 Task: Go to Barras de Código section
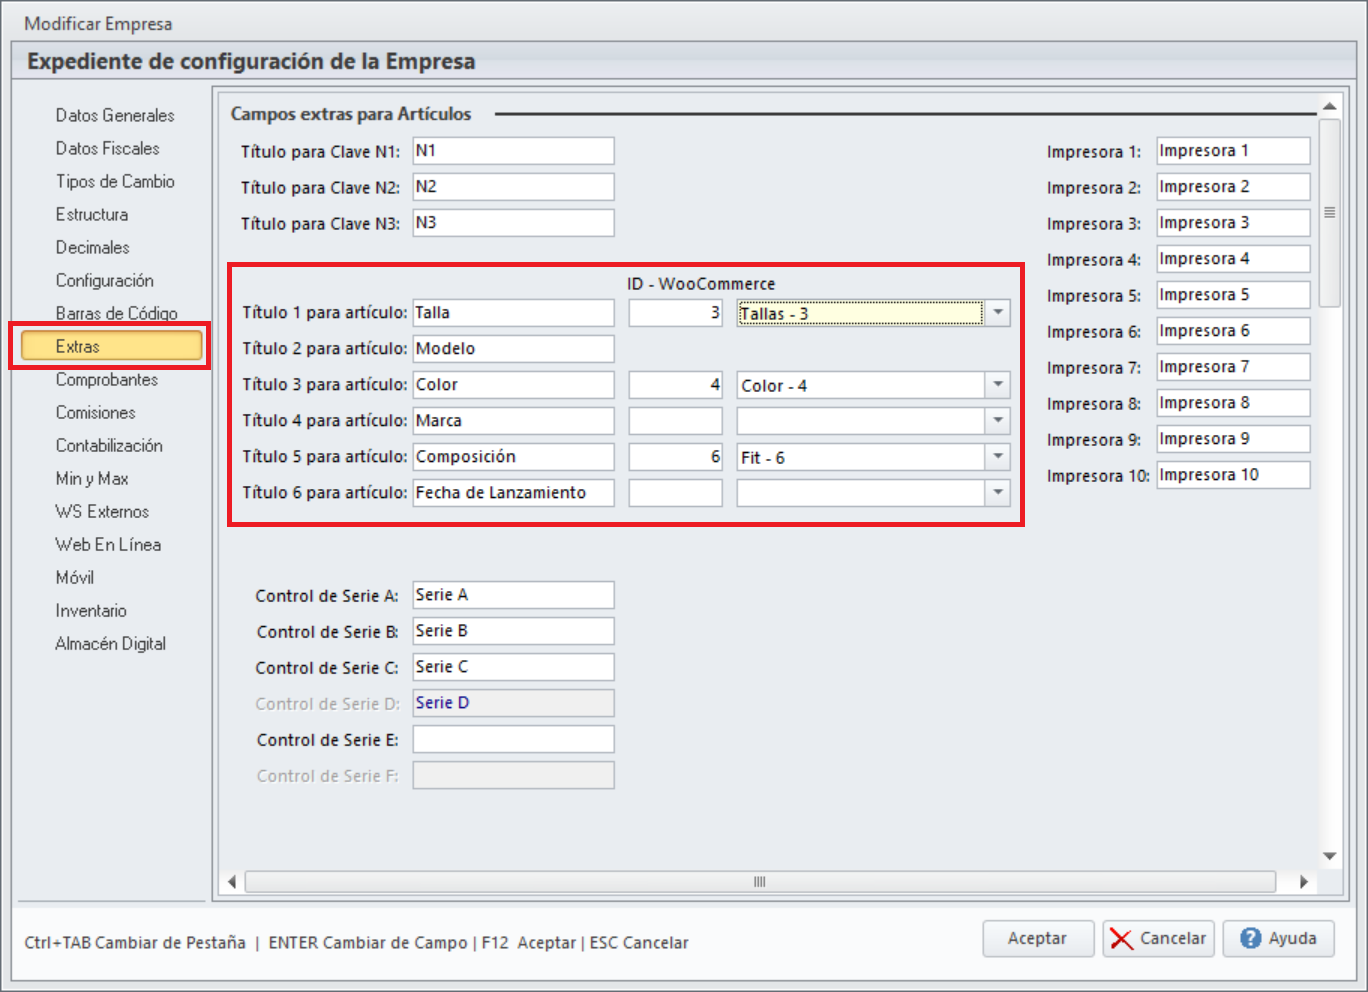[x=116, y=313]
